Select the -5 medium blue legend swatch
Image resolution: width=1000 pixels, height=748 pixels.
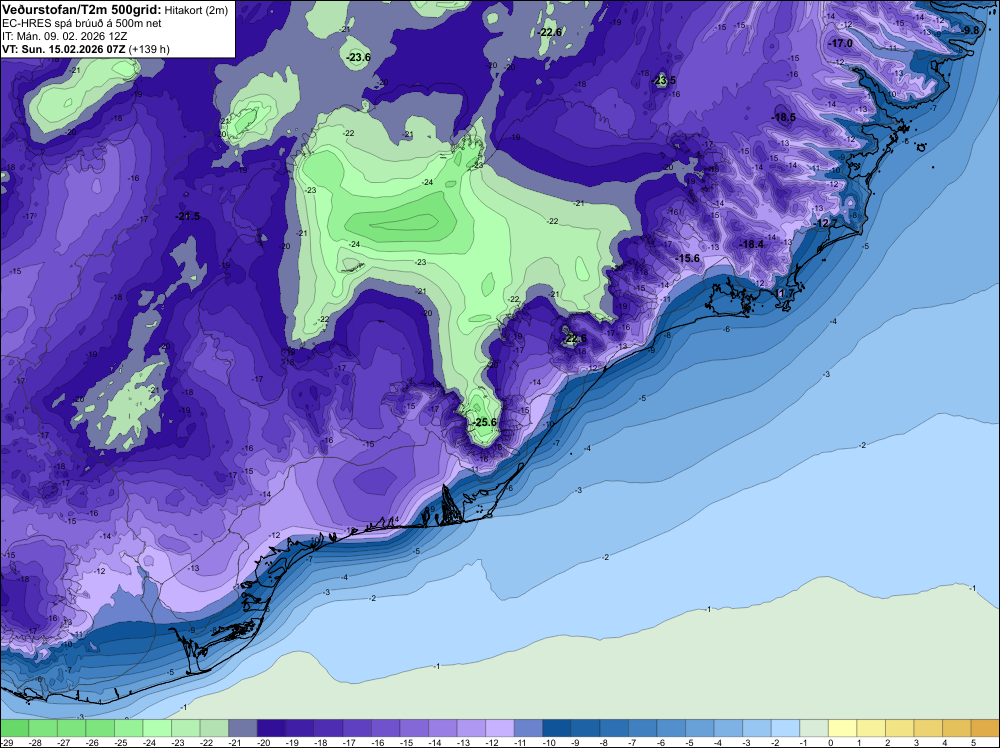[700, 728]
